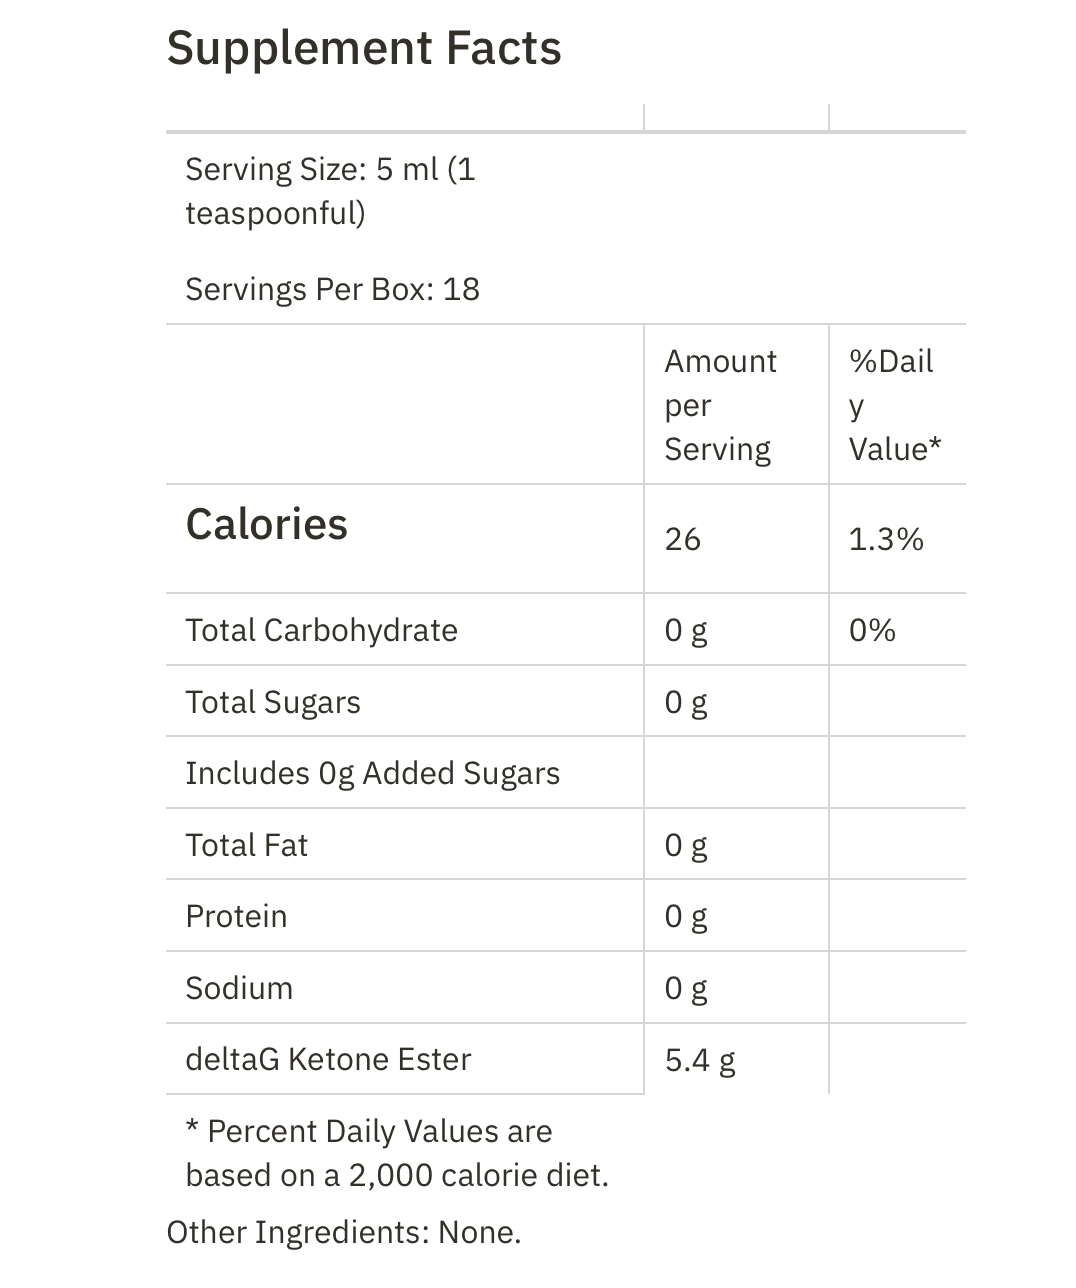1076x1288 pixels.
Task: Select the Total Carbohydrate row label
Action: point(321,630)
